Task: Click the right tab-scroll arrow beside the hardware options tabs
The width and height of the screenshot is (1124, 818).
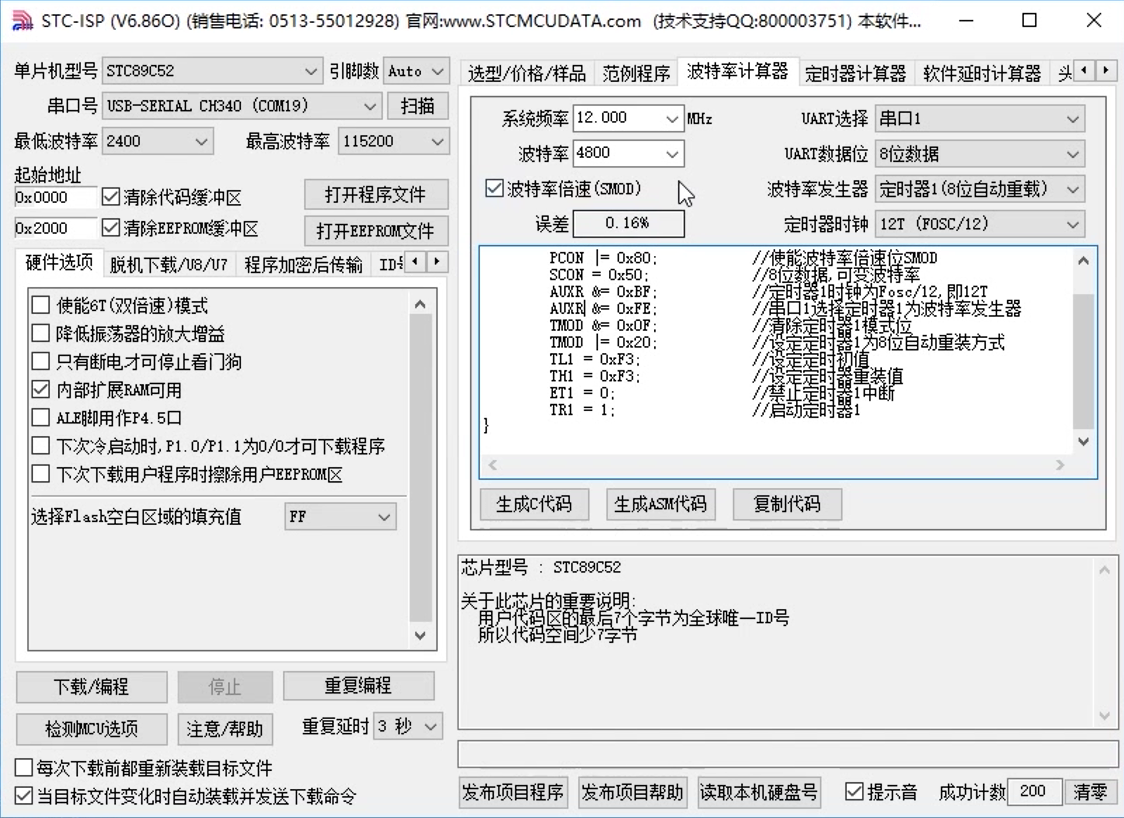Action: point(437,262)
